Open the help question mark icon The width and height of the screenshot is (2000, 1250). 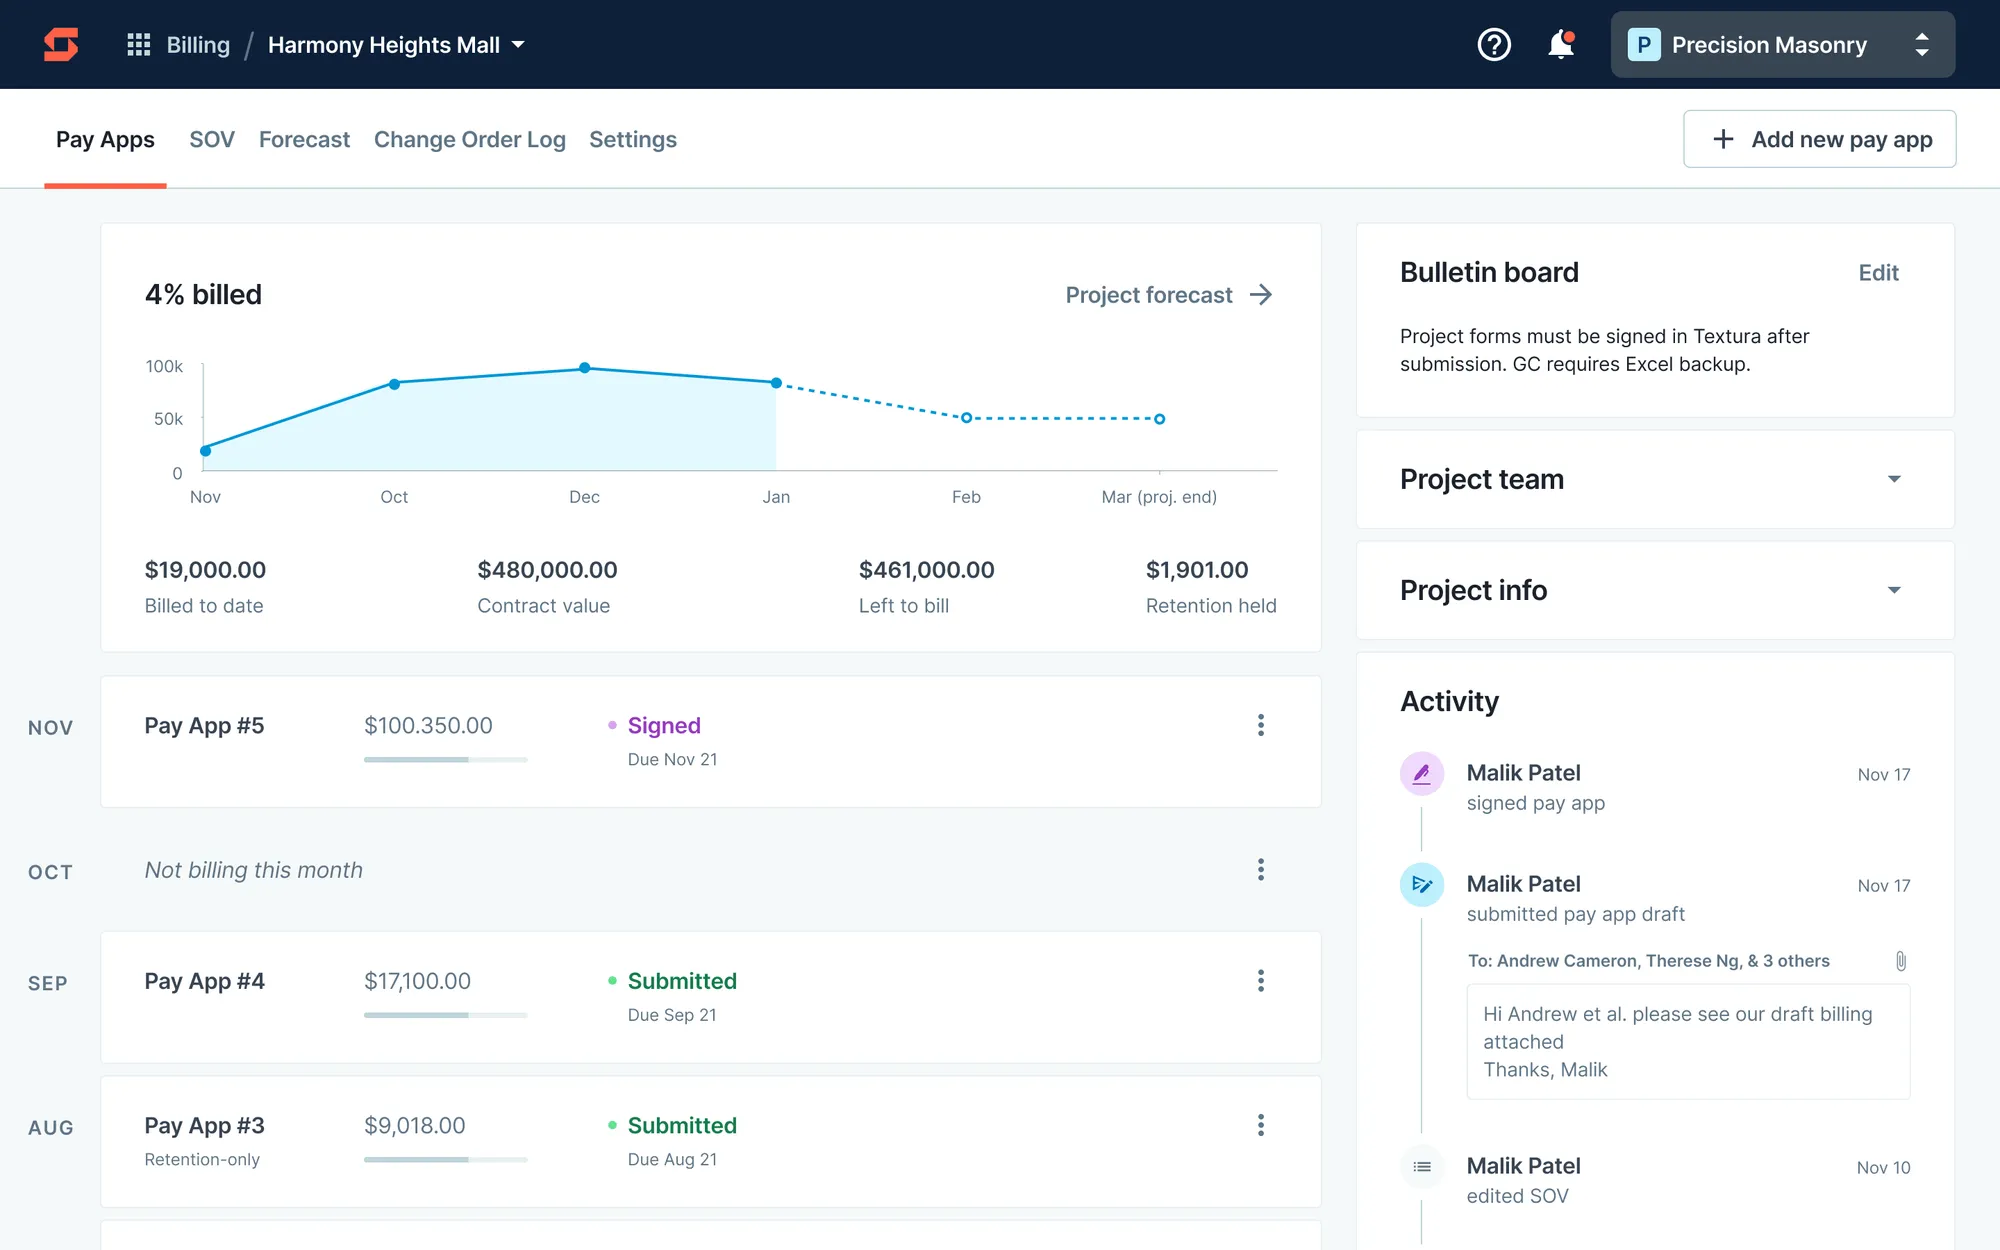[1494, 45]
